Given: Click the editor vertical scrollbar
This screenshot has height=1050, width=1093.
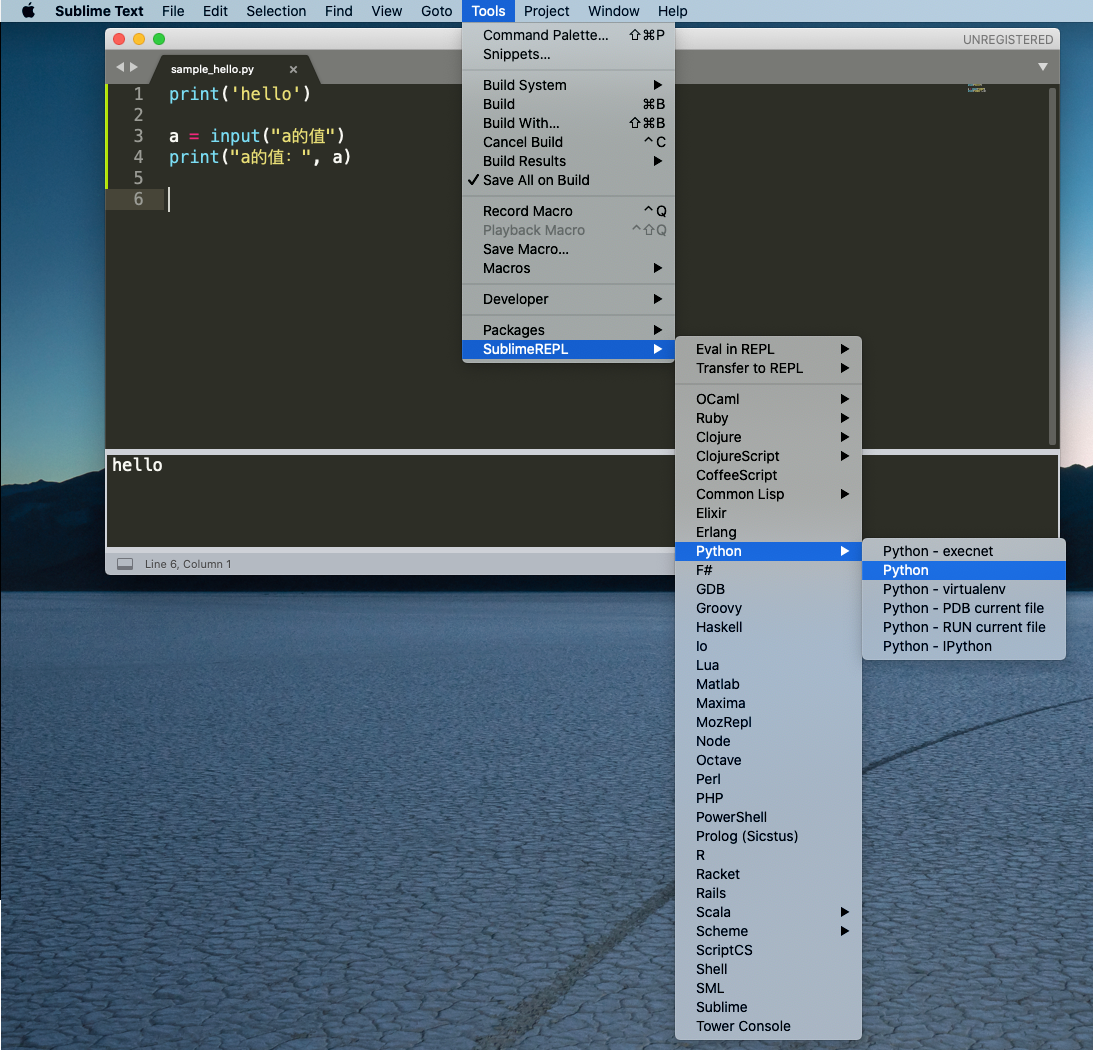Looking at the screenshot, I should (1052, 265).
